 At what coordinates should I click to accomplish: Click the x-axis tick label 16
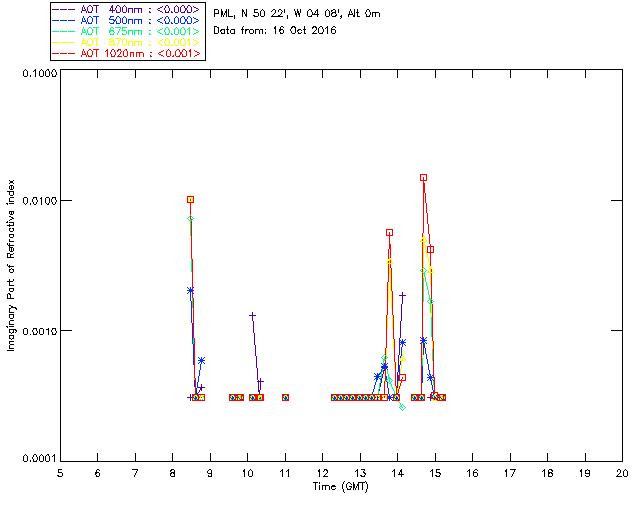coord(473,473)
